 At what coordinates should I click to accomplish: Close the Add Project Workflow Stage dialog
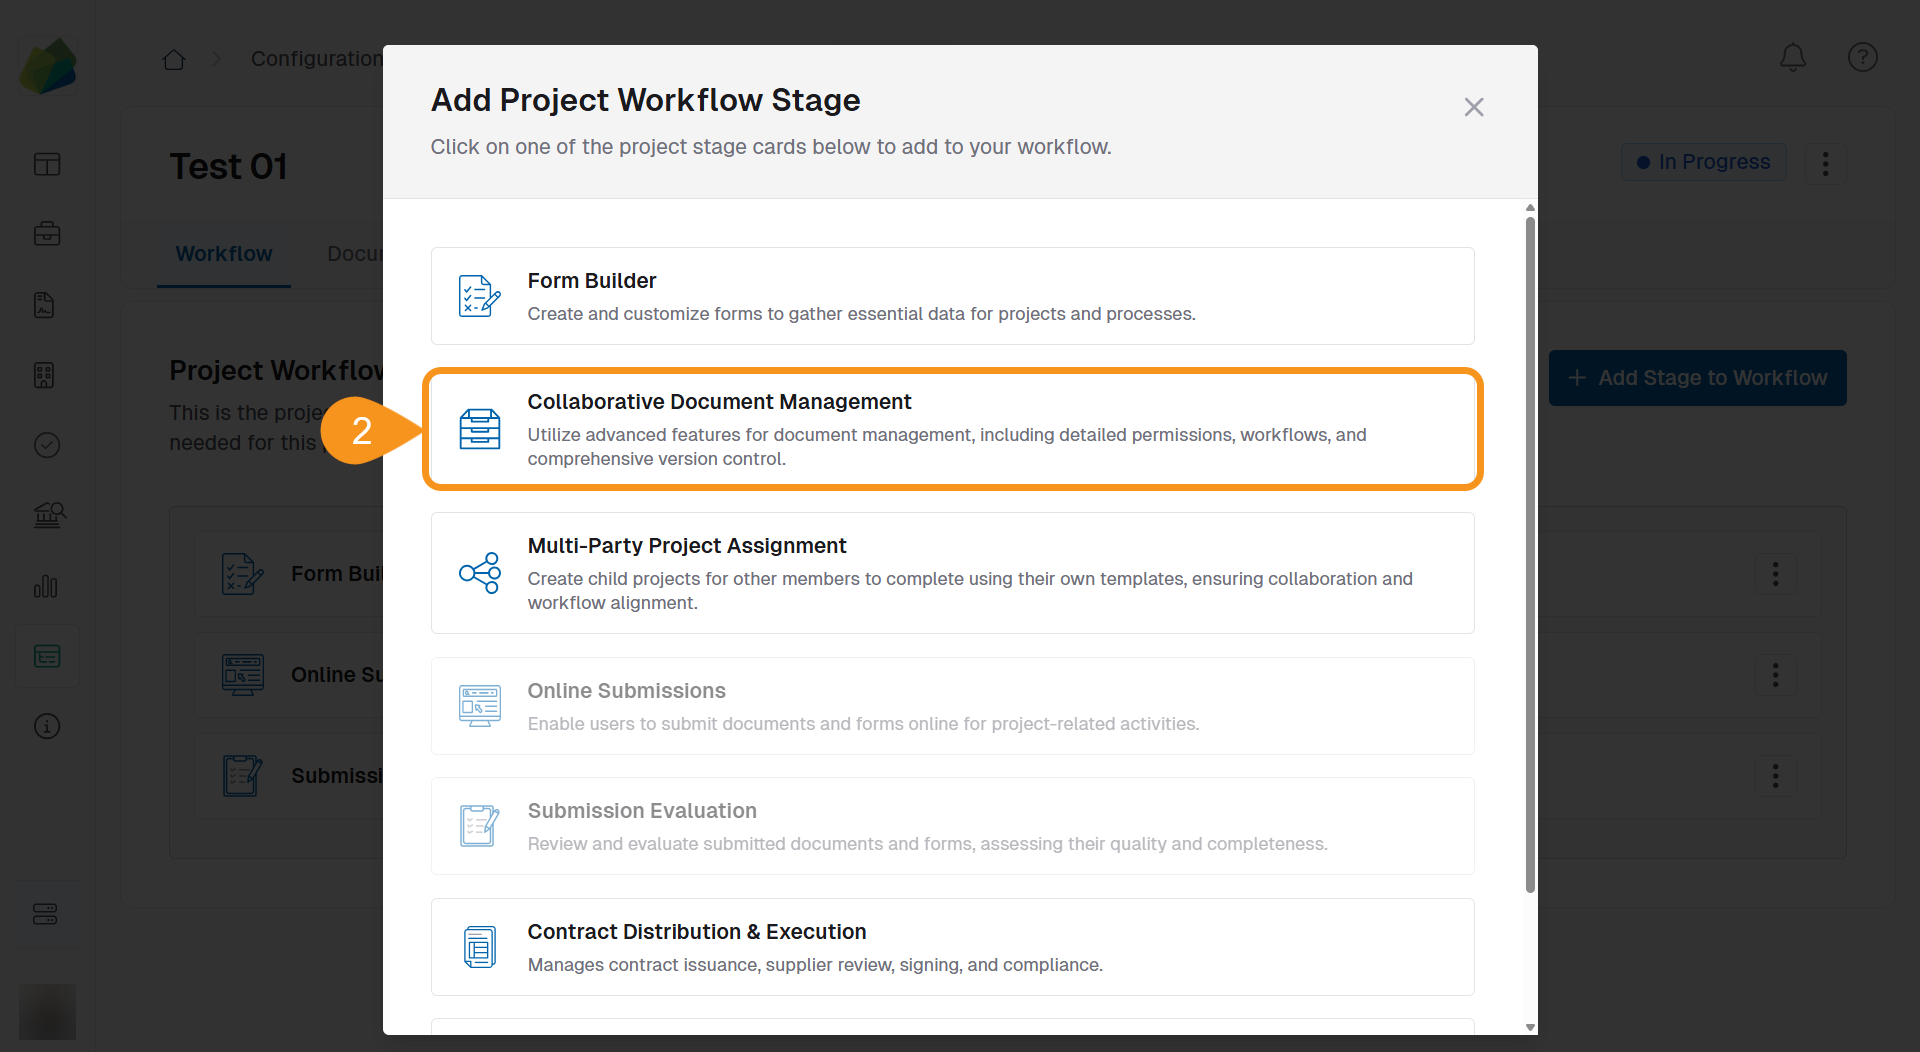pos(1474,107)
